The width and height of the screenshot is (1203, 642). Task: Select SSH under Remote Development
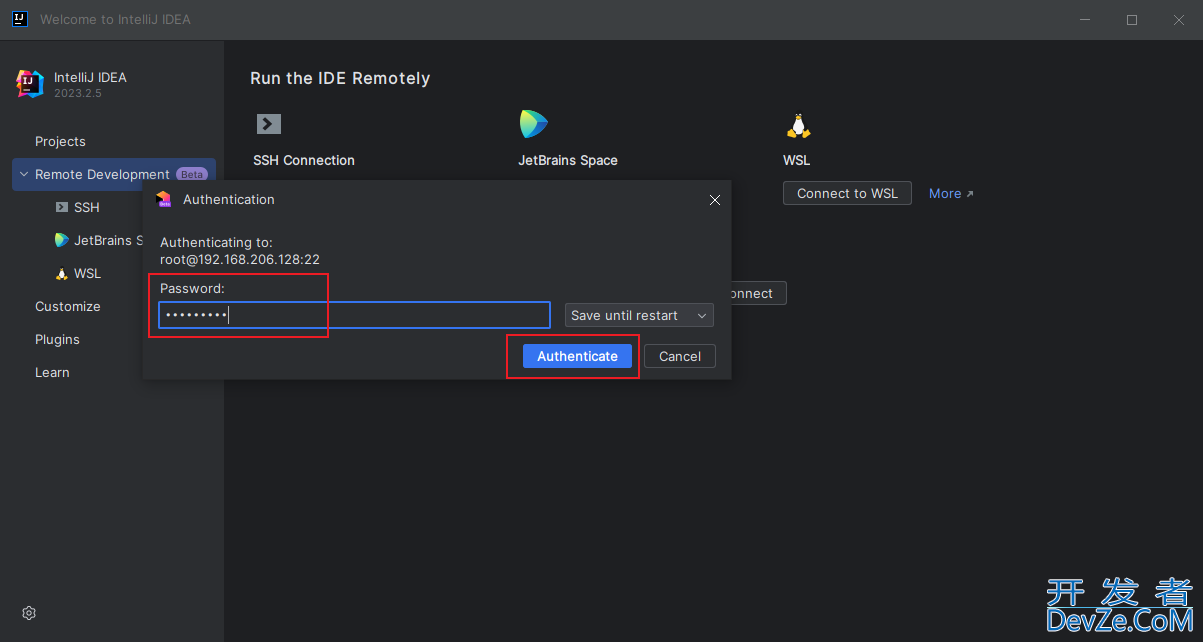[x=86, y=207]
